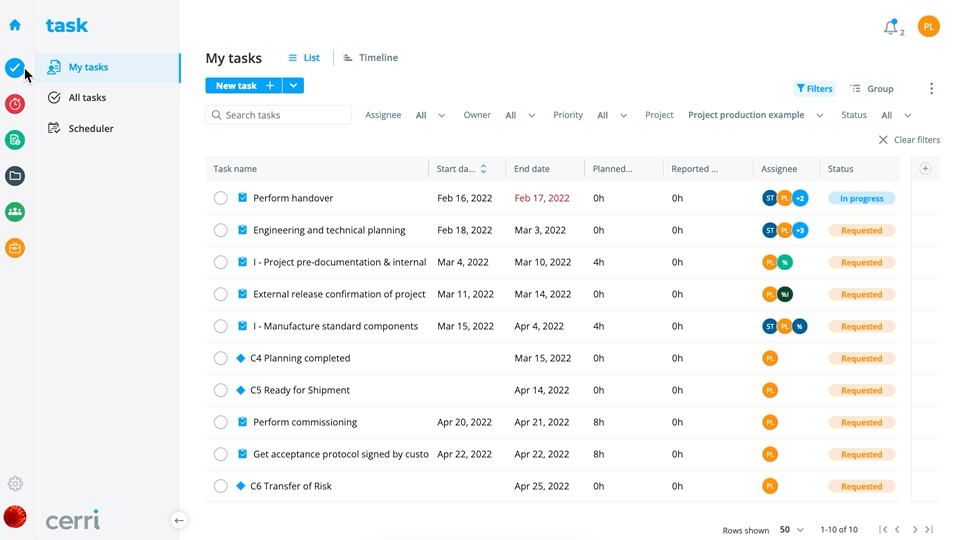The height and width of the screenshot is (540, 960).
Task: Open the orange briefcase module icon
Action: pos(15,249)
